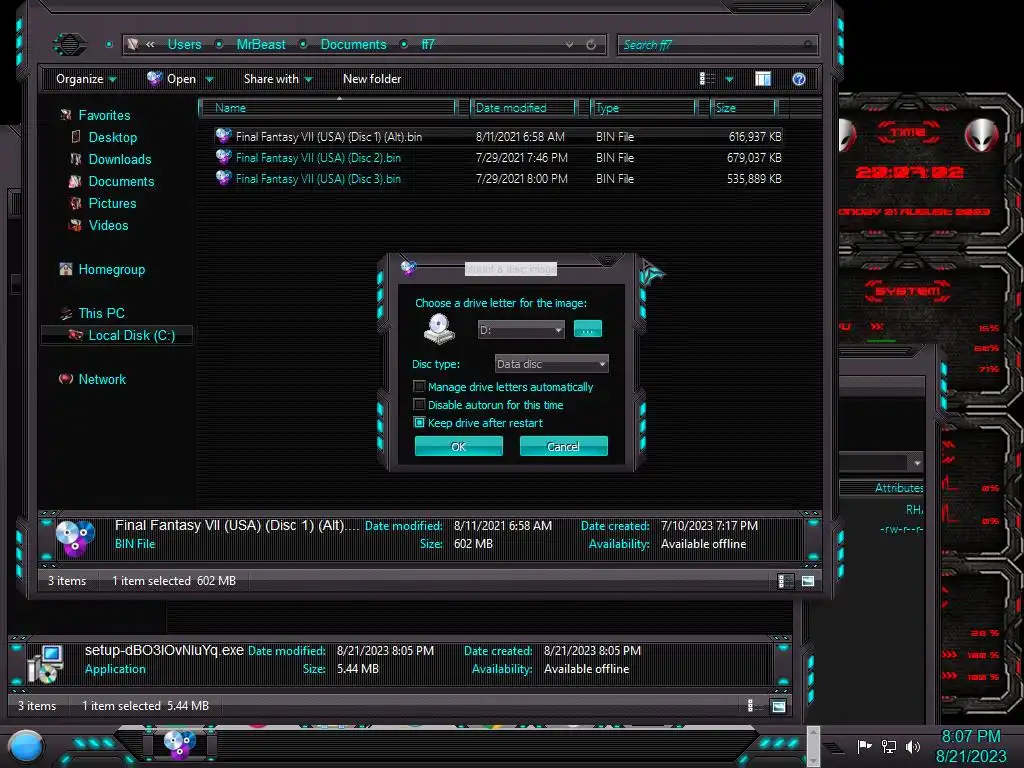Click the Downloads icon in sidebar

(76, 159)
